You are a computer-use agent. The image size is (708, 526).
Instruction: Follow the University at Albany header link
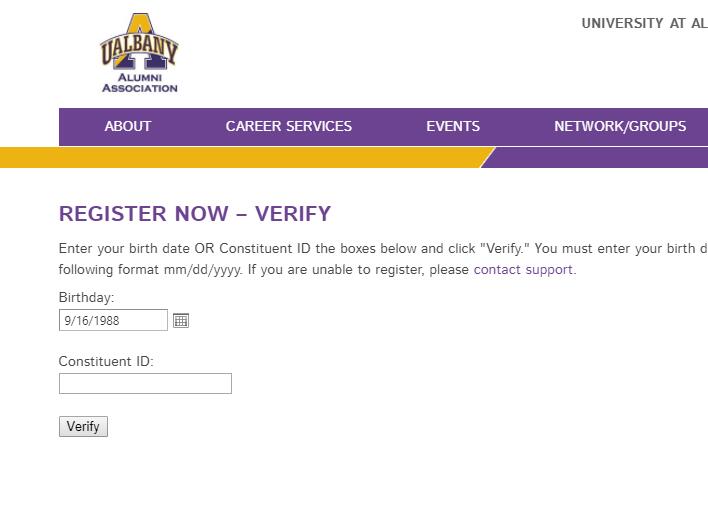click(x=644, y=23)
